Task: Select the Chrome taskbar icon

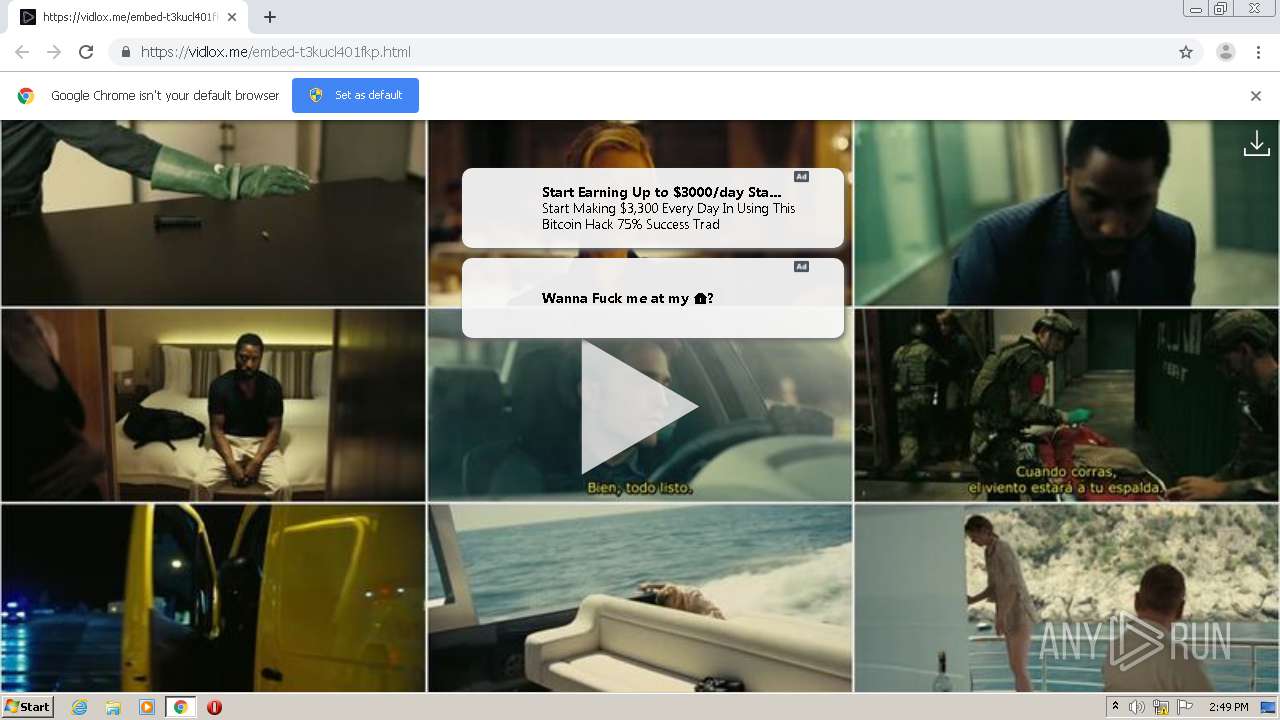Action: click(181, 707)
